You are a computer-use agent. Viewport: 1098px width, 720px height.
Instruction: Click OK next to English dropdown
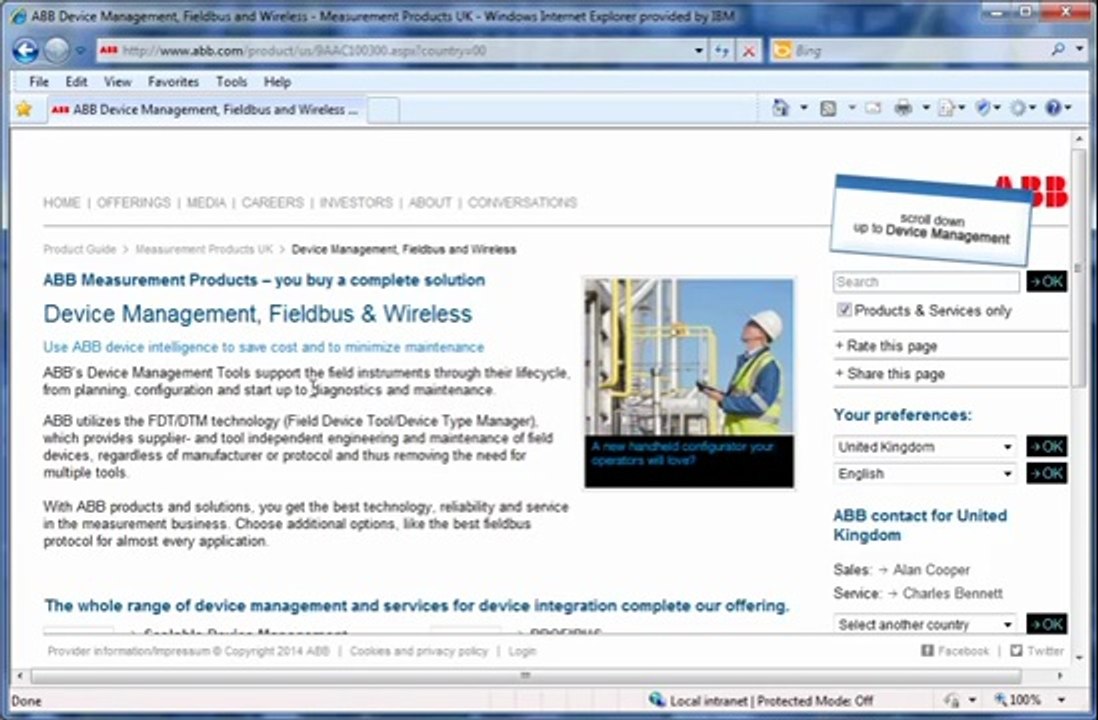pos(1047,473)
